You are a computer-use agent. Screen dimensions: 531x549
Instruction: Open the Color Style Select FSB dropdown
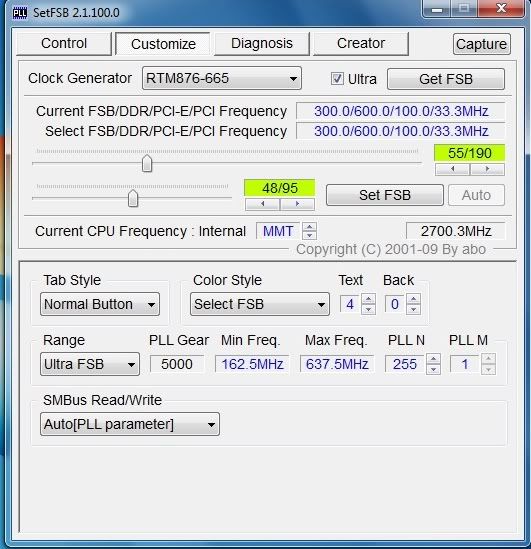coord(260,304)
